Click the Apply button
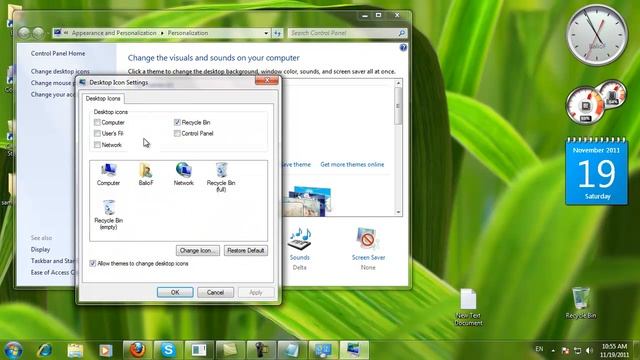The height and width of the screenshot is (360, 640). [256, 292]
